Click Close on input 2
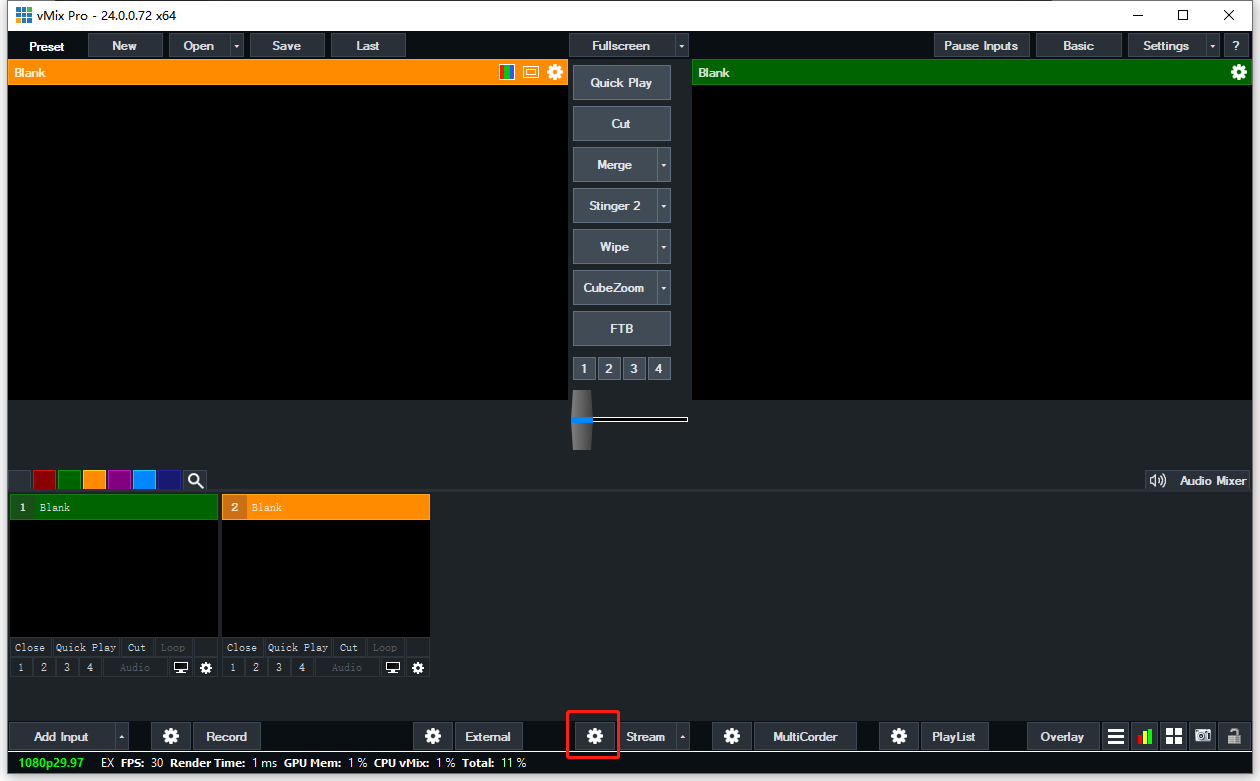1260x781 pixels. [242, 647]
